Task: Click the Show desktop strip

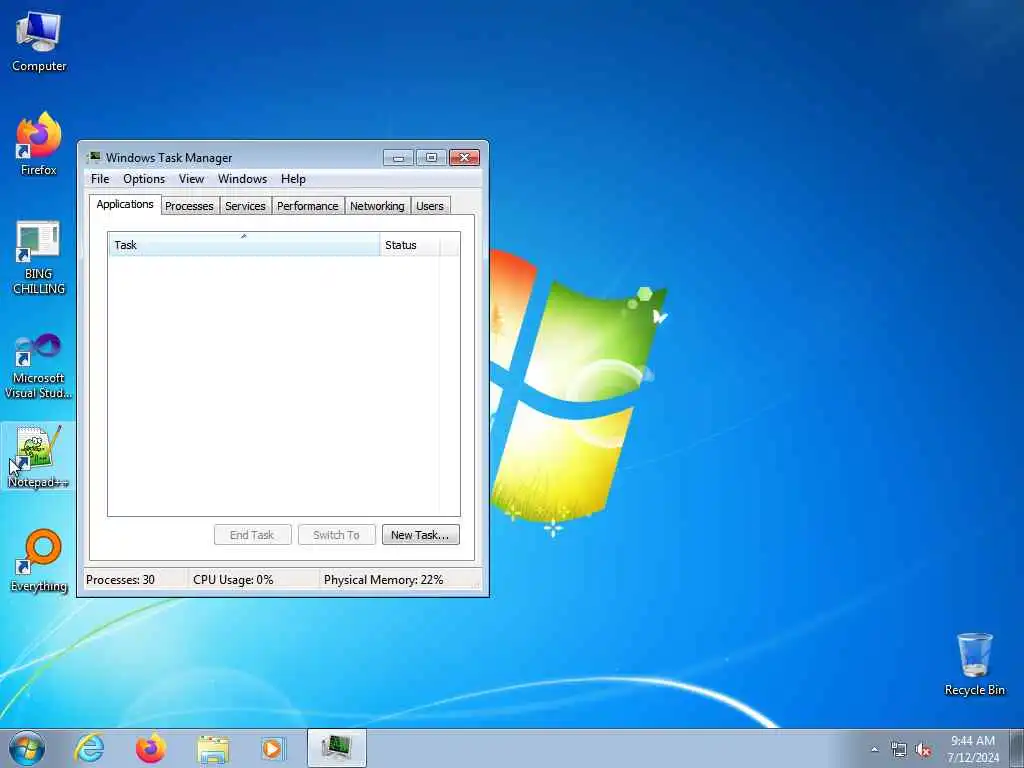Action: click(x=1017, y=748)
